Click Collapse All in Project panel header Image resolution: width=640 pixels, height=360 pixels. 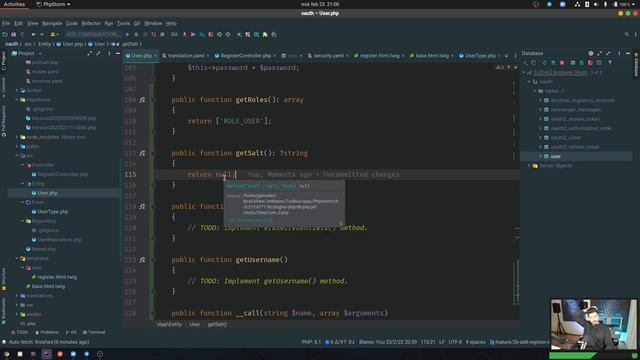tap(98, 53)
